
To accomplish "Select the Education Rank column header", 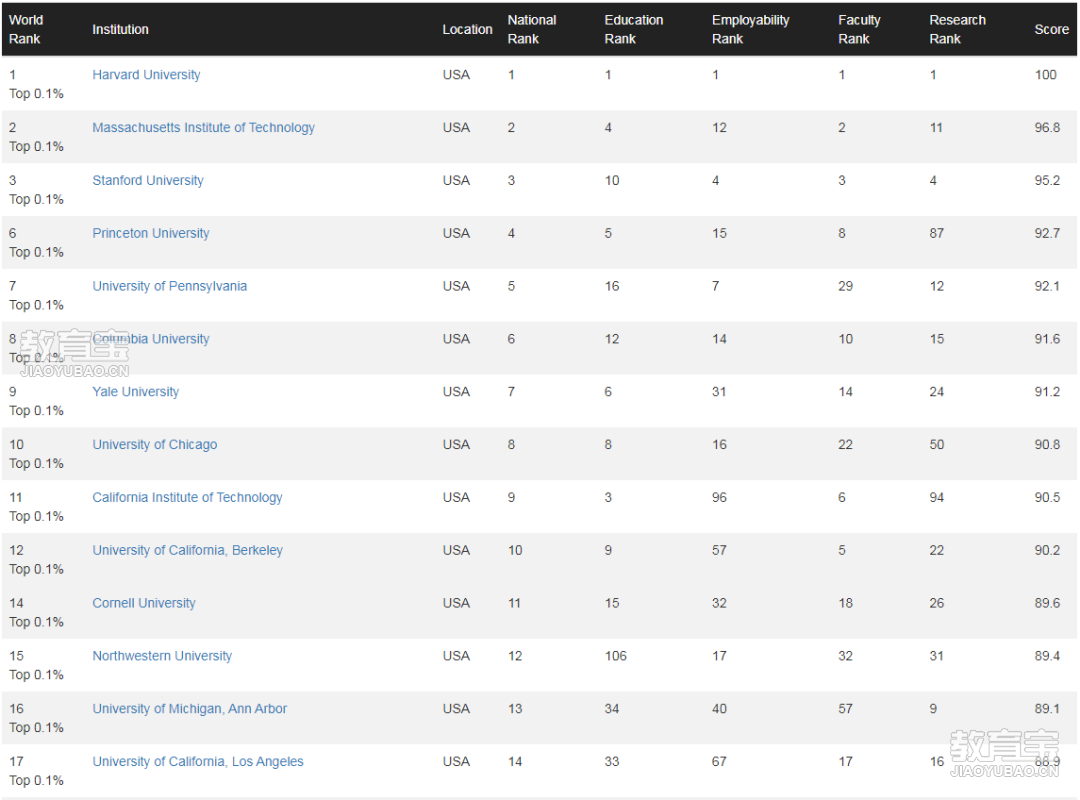I will pos(634,30).
